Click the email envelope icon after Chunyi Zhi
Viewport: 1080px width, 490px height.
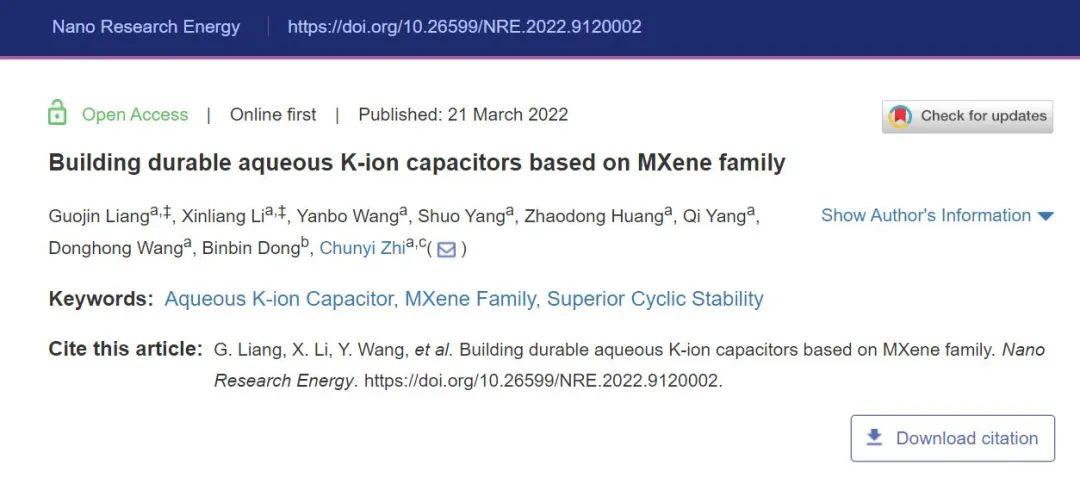[x=446, y=249]
